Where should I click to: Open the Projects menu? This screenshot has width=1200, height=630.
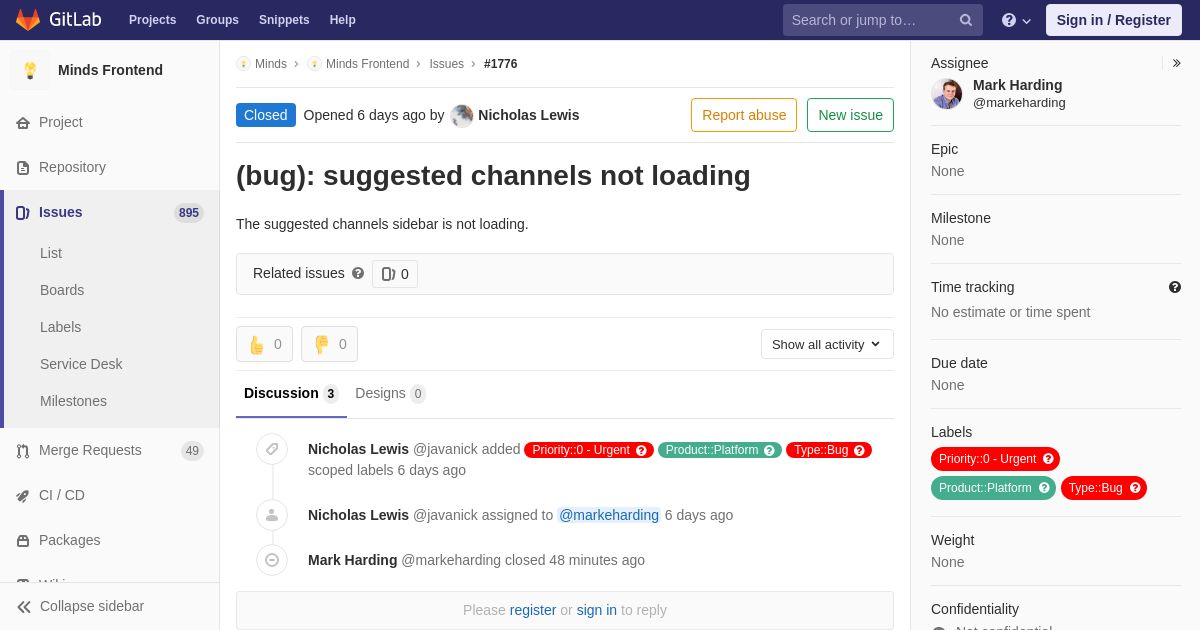[x=152, y=20]
